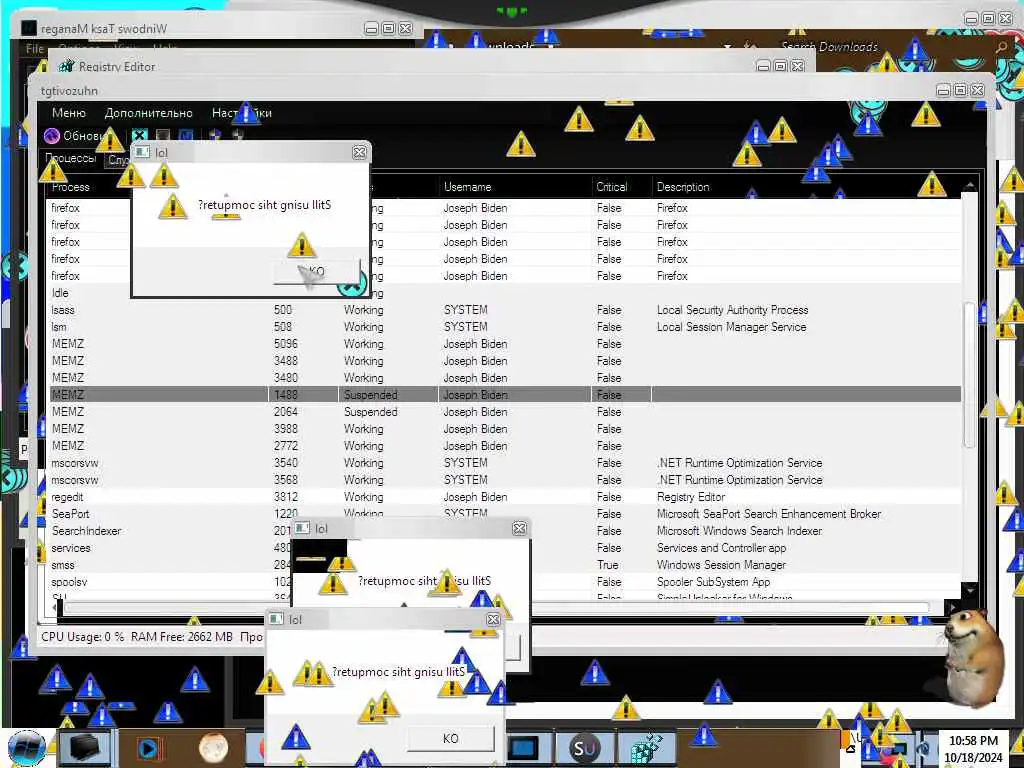Select the suspended MEMZ row with PID 1488

pyautogui.click(x=505, y=394)
